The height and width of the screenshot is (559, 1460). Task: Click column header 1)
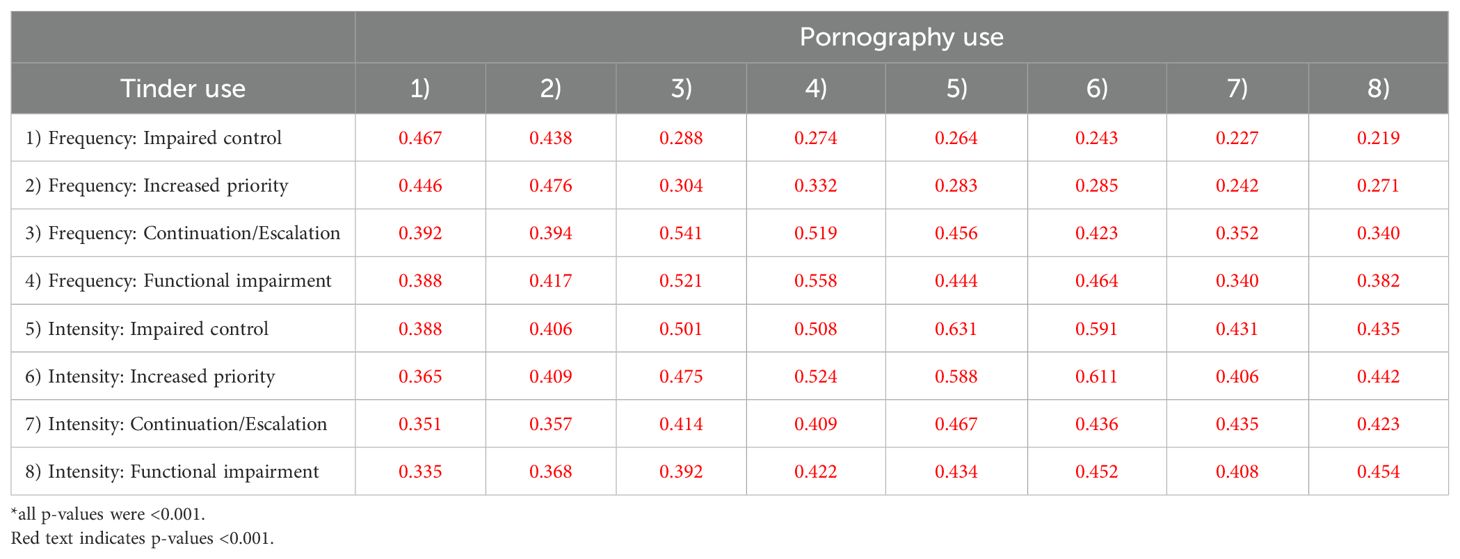click(420, 88)
